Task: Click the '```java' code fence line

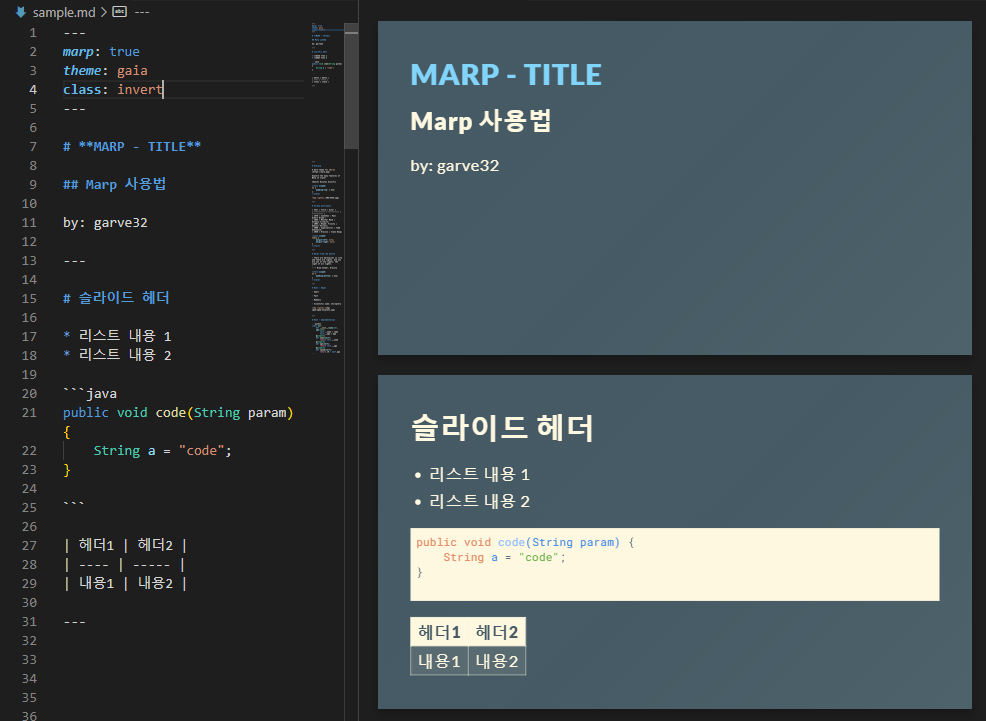Action: tap(90, 394)
